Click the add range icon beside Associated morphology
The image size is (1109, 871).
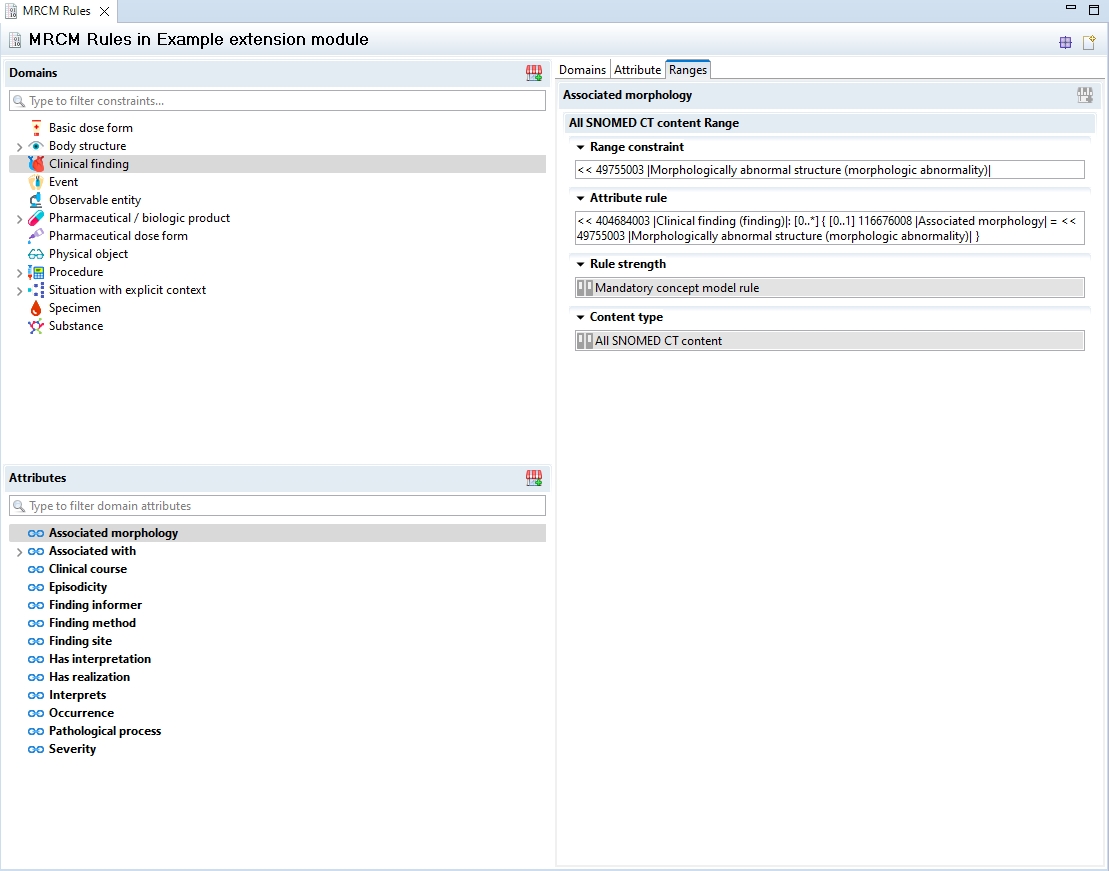click(1084, 95)
